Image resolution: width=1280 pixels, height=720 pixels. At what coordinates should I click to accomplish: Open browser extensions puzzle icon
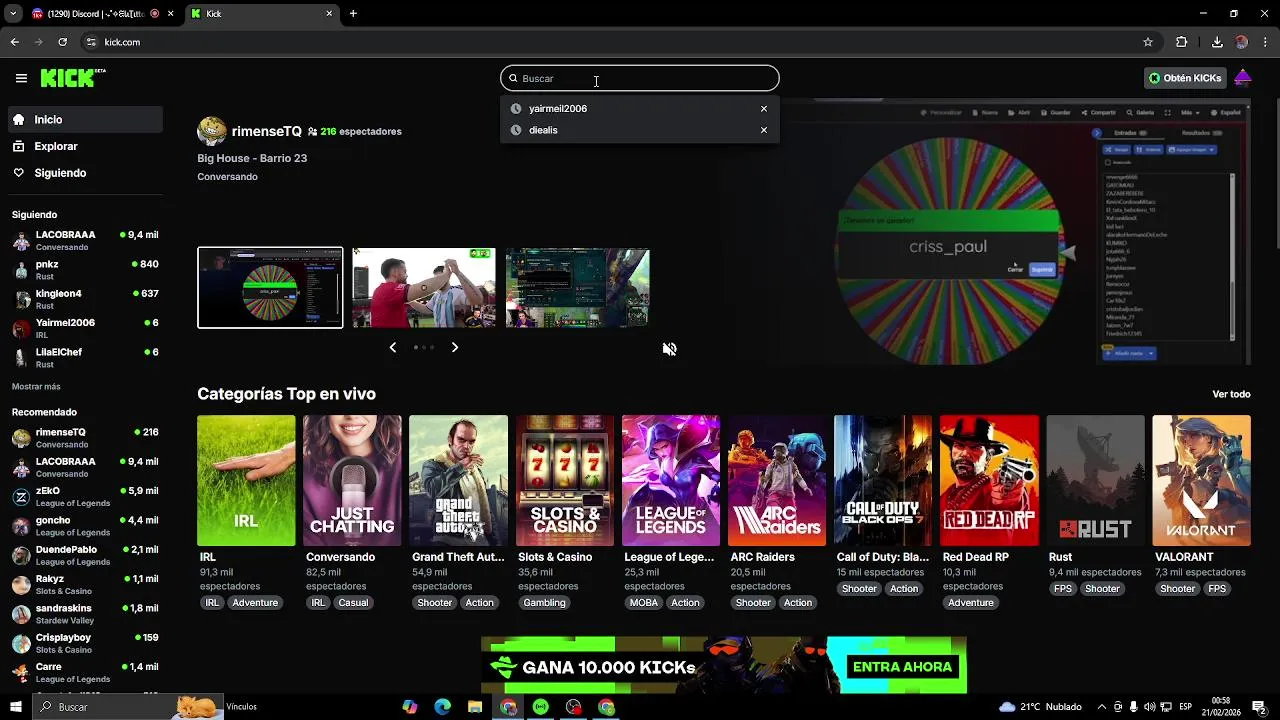[x=1182, y=42]
